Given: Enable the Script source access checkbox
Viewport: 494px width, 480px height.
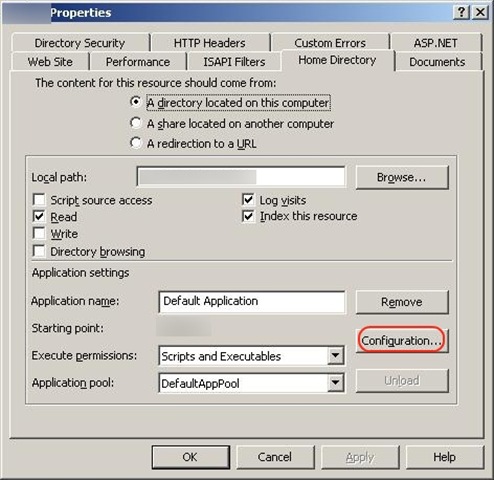Looking at the screenshot, I should pyautogui.click(x=39, y=200).
